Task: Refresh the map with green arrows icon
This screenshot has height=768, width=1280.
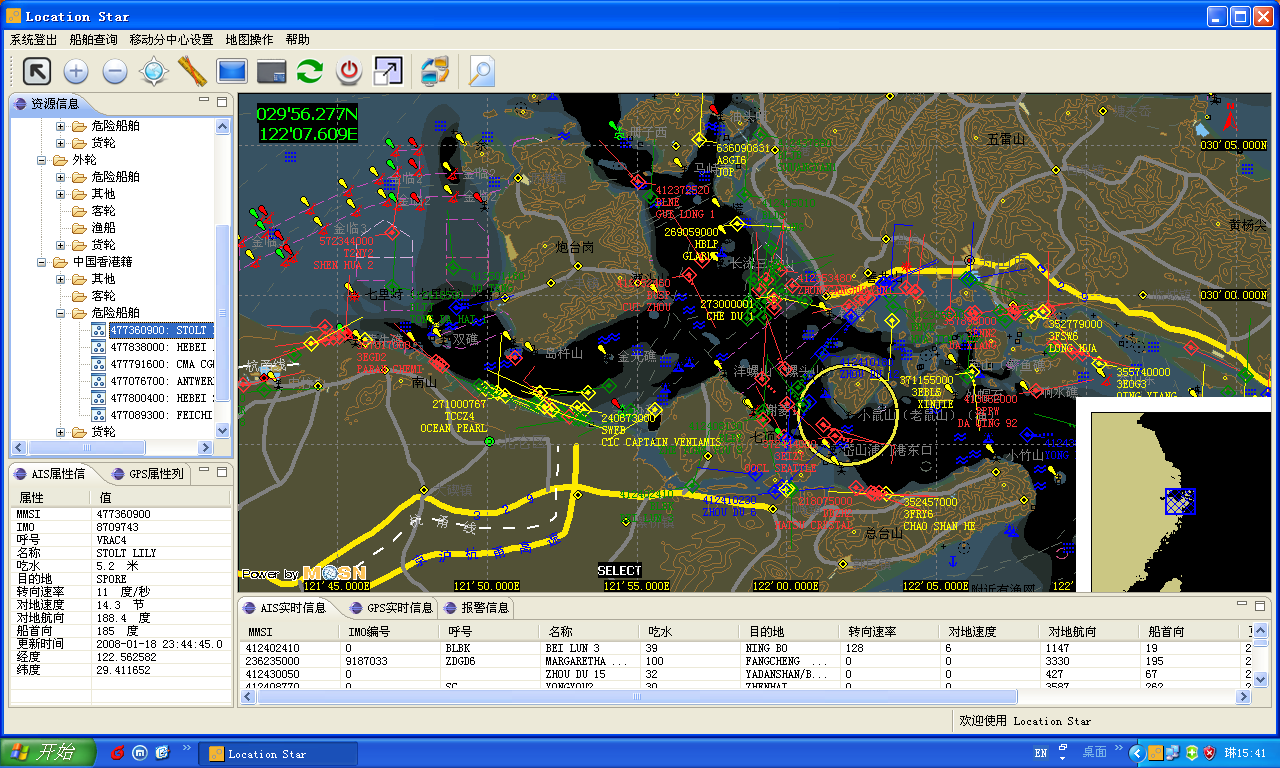Action: coord(310,71)
